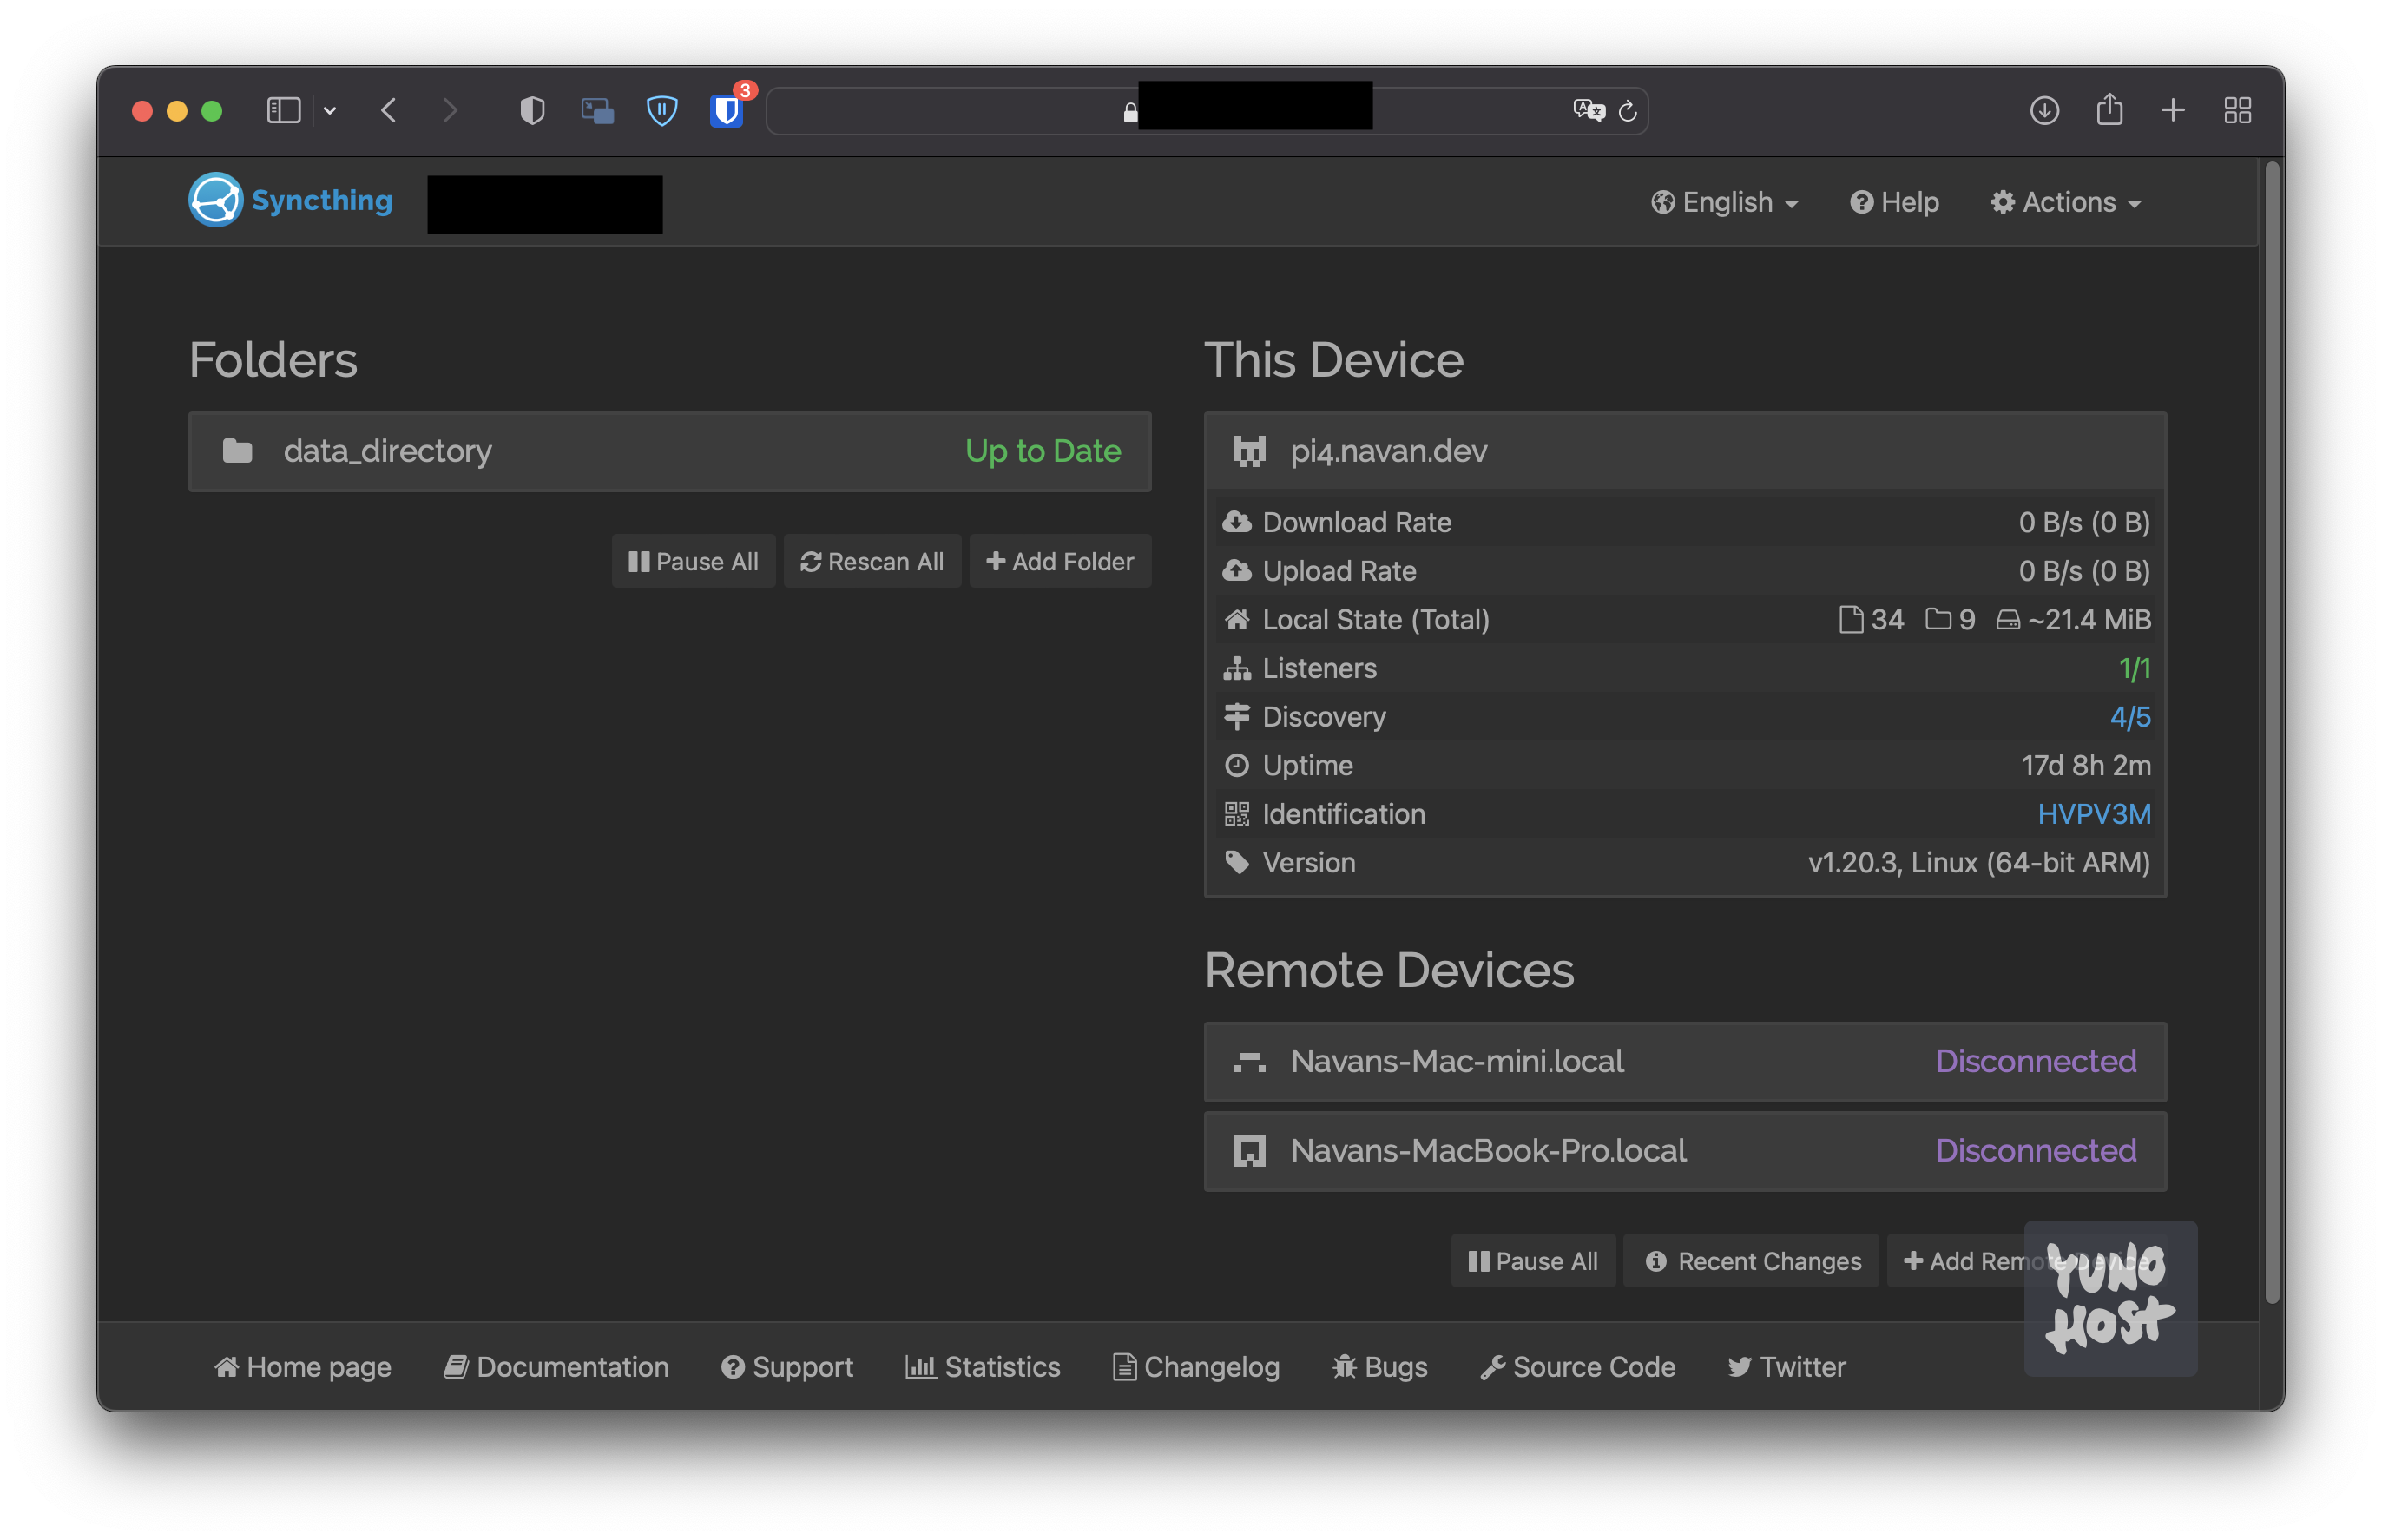
Task: Click the Upload Rate status icon
Action: pyautogui.click(x=1238, y=569)
